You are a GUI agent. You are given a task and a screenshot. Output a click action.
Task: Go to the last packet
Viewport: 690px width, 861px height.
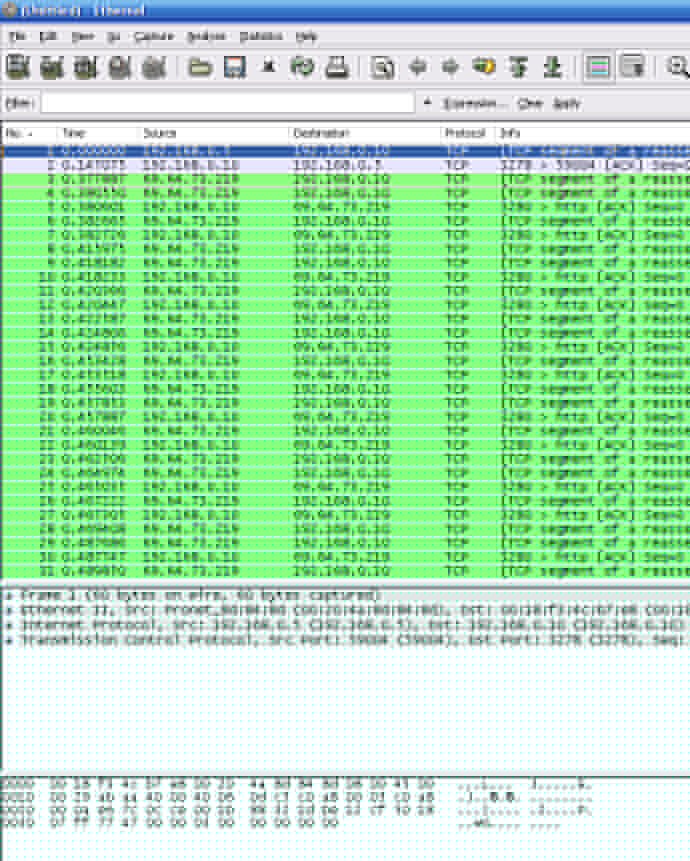point(552,67)
